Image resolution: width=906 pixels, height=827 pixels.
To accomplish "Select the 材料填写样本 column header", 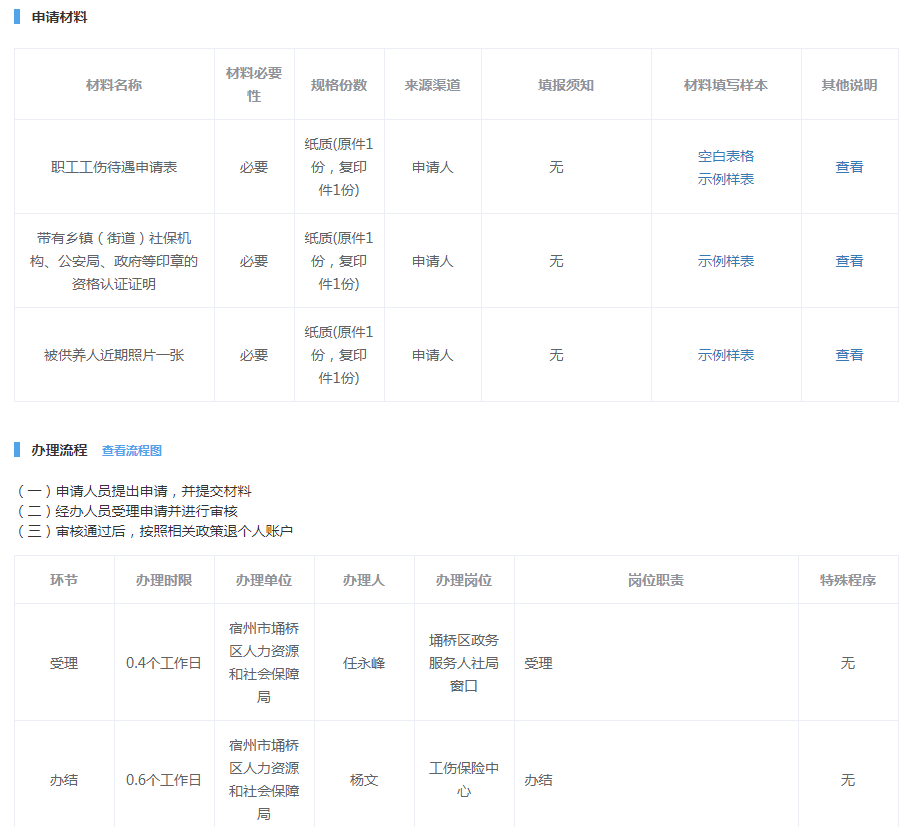I will [725, 85].
